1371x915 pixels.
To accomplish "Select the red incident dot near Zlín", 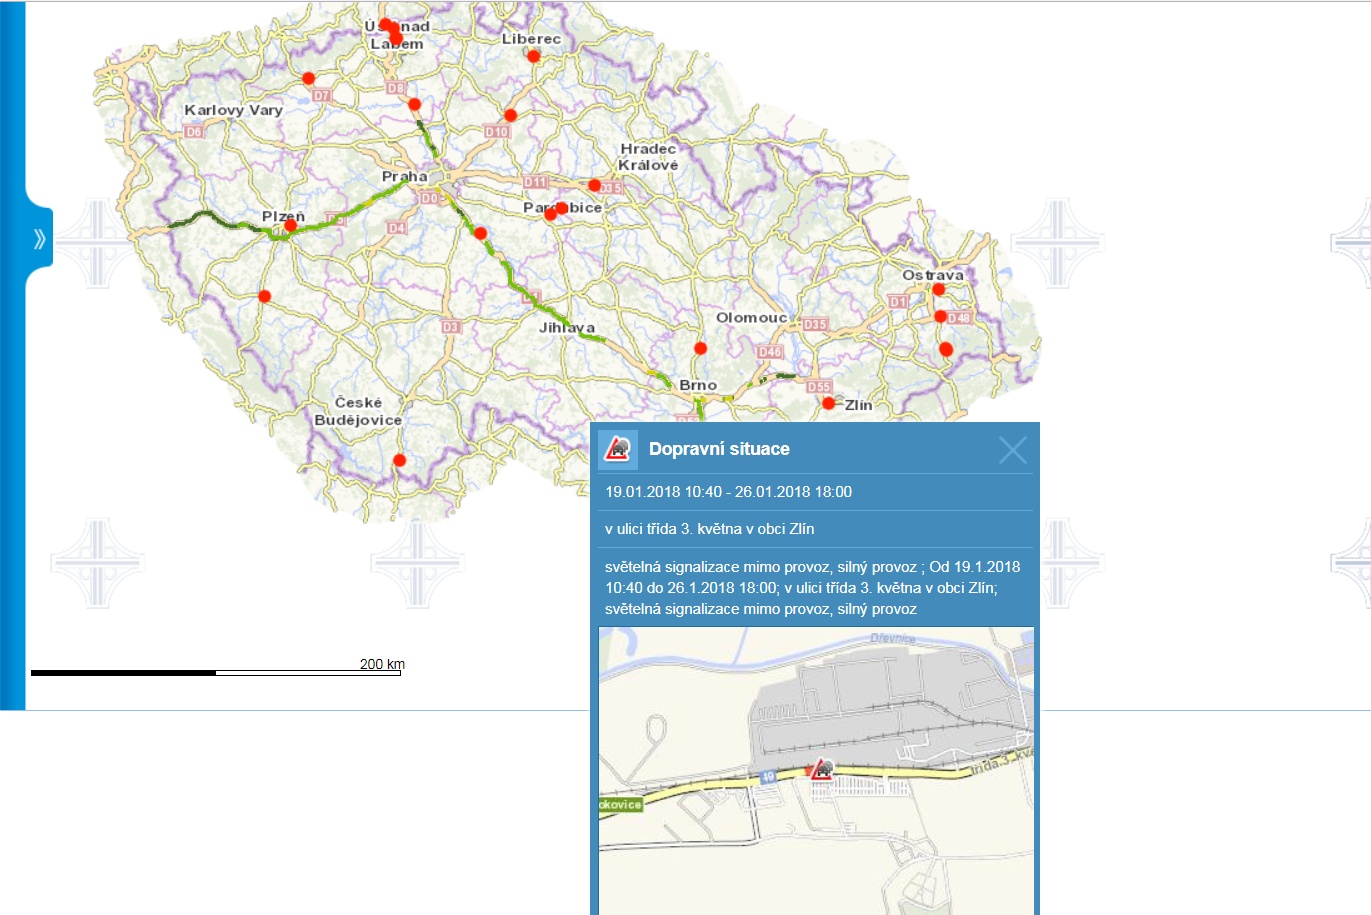I will pos(828,403).
